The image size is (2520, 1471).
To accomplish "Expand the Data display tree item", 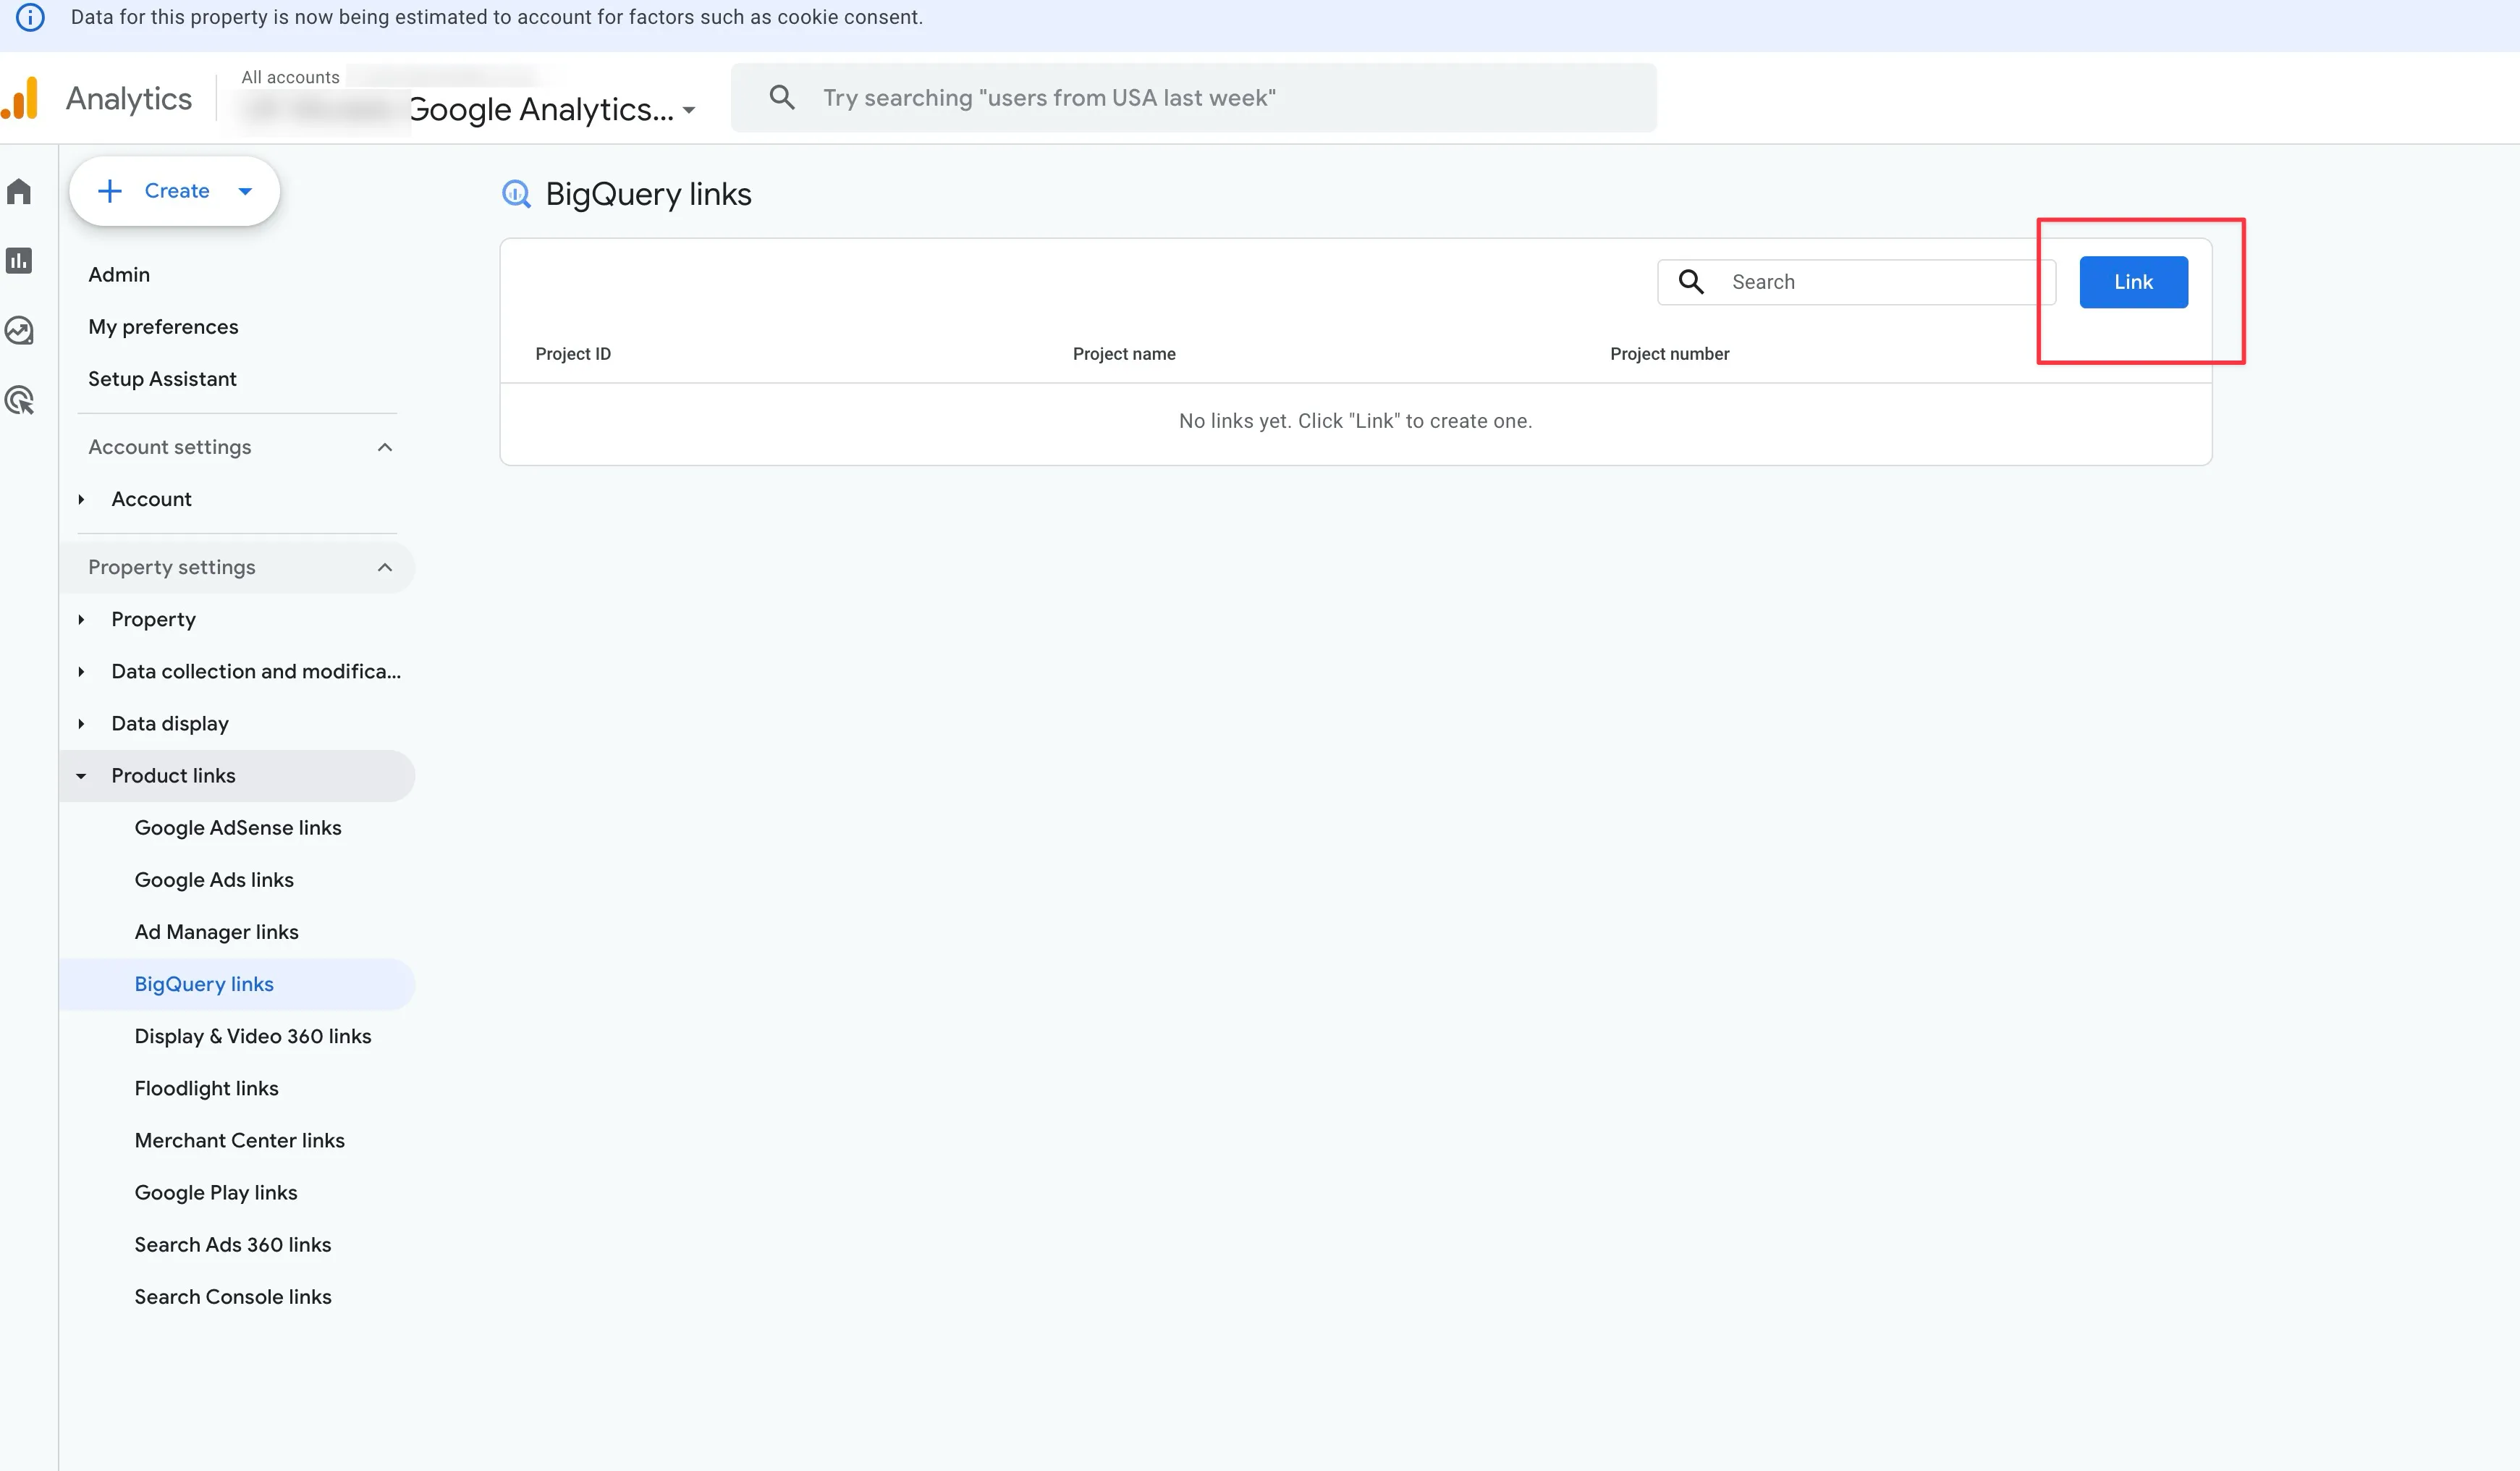I will pyautogui.click(x=81, y=723).
